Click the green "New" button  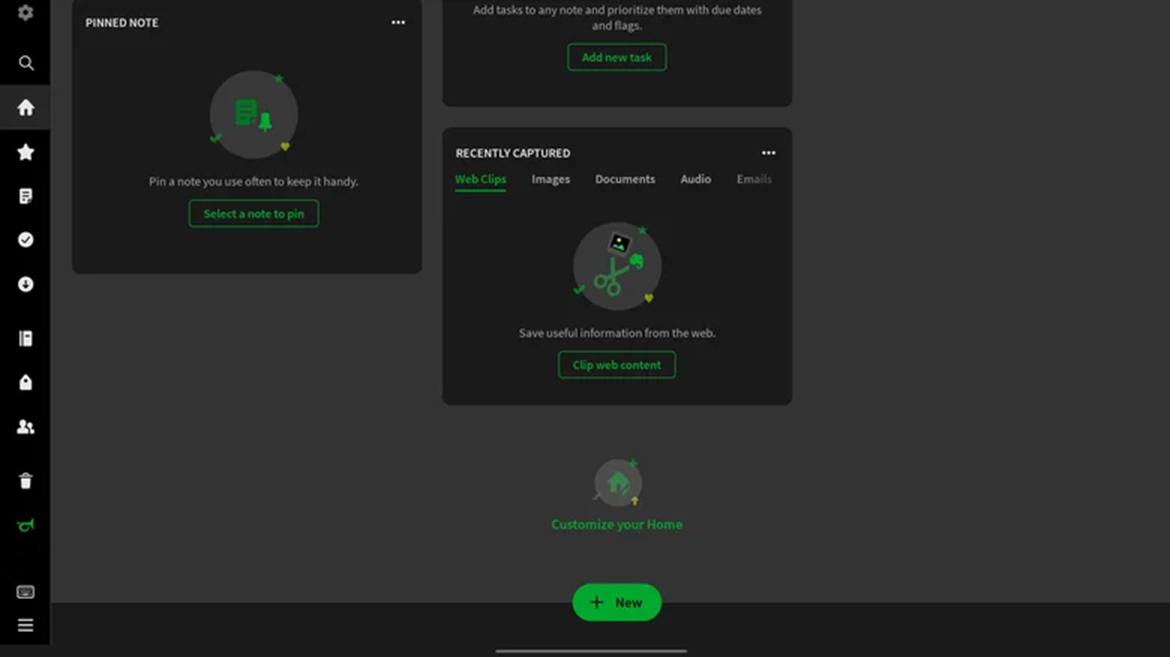616,602
